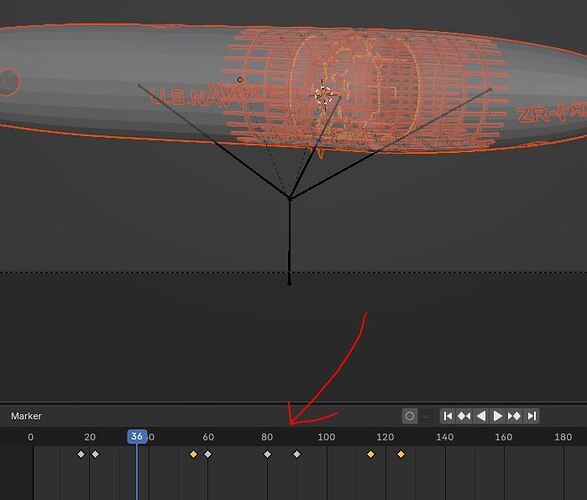Click frame 0 on the timeline ruler
The image size is (587, 500).
[x=31, y=437]
